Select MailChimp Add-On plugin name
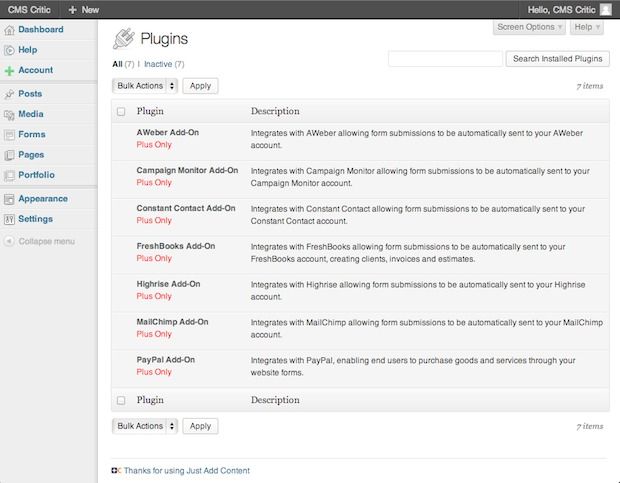Screen dimensions: 620x483 pos(172,322)
